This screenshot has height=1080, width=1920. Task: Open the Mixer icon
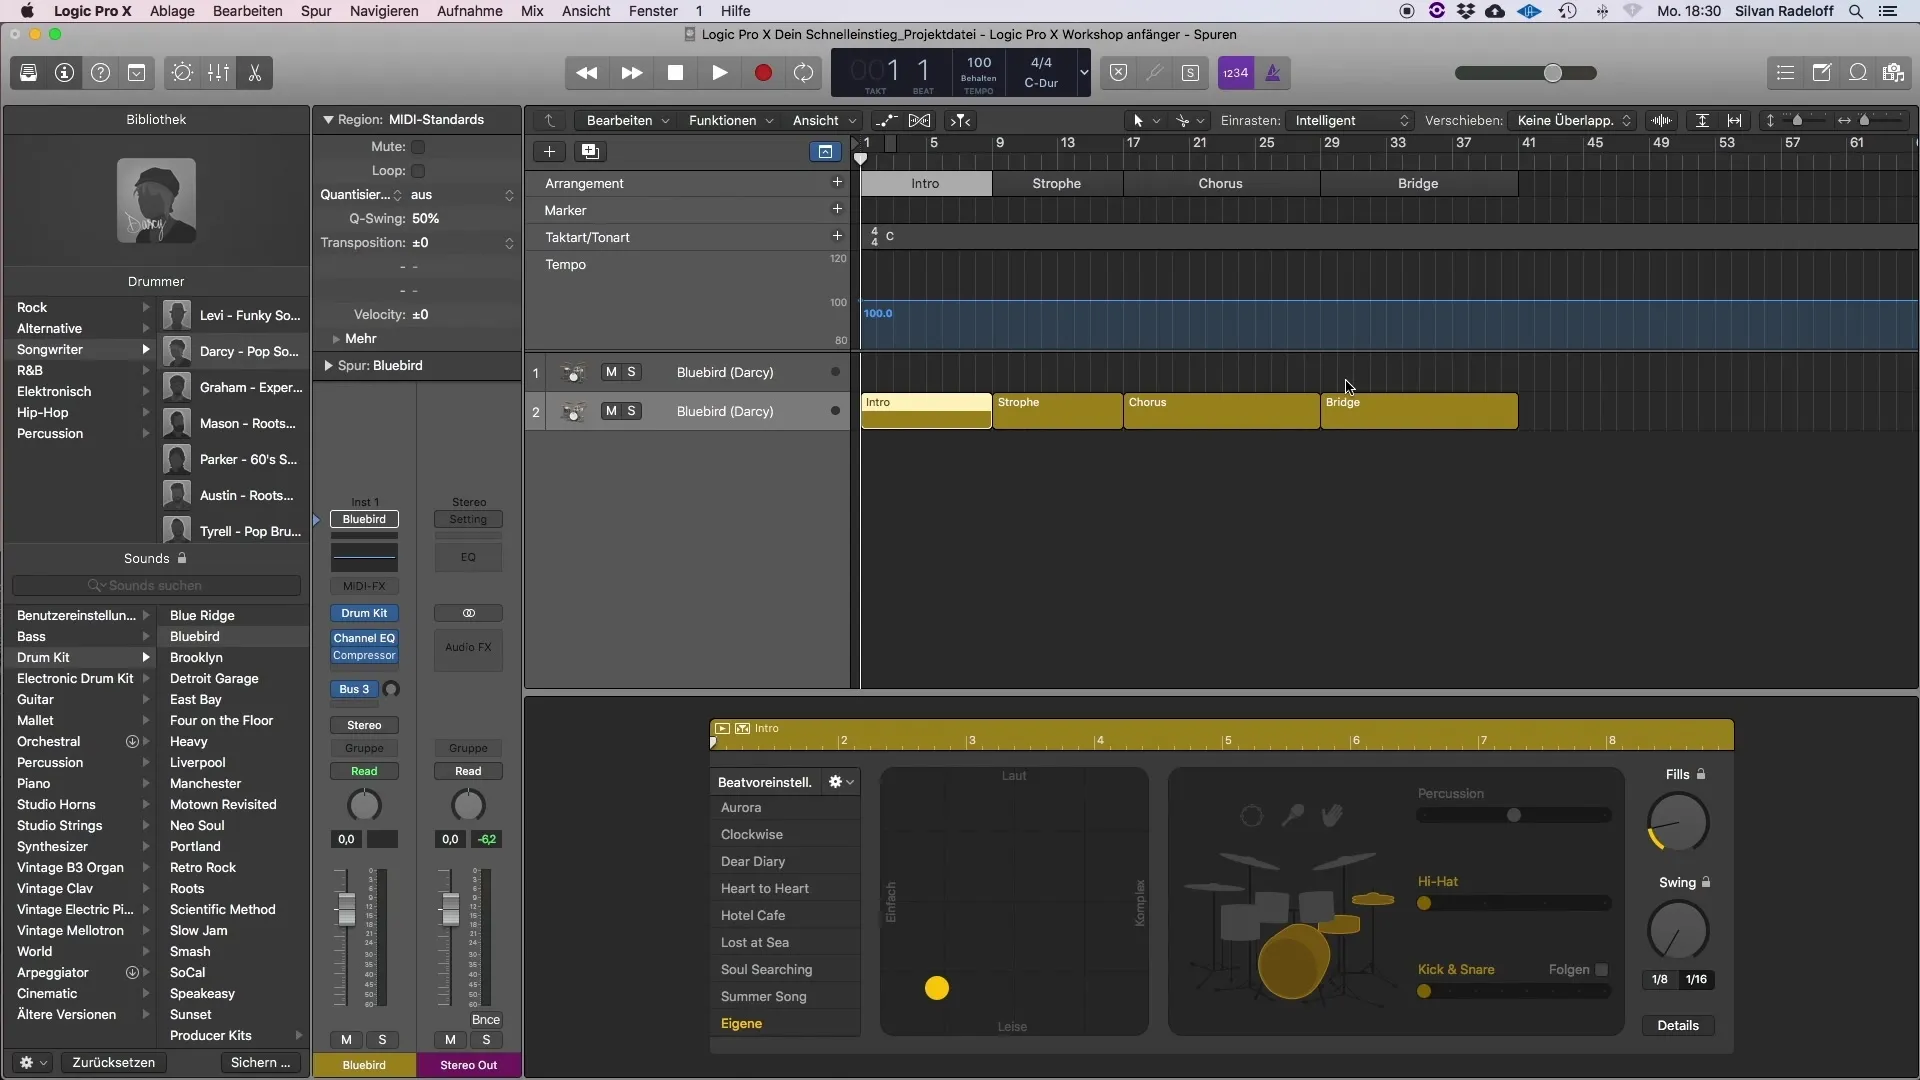click(218, 73)
